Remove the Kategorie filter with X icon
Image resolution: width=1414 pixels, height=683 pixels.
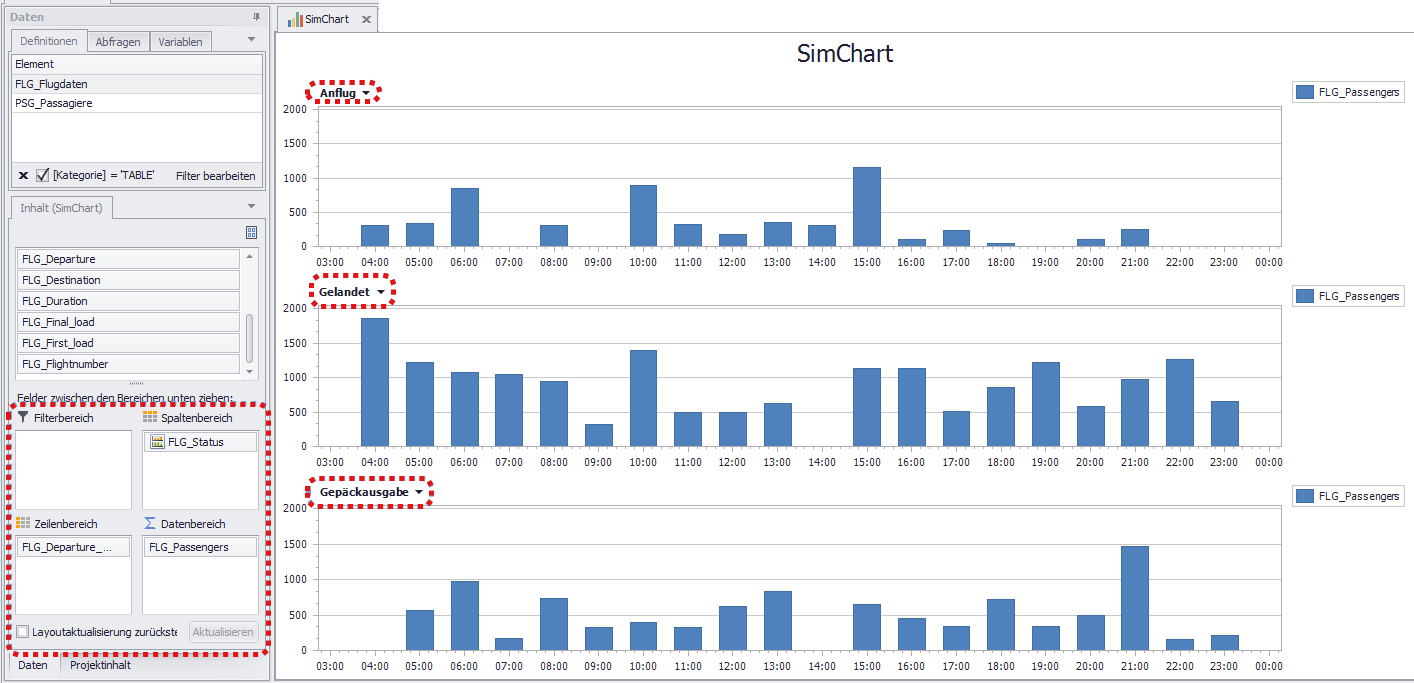point(24,175)
